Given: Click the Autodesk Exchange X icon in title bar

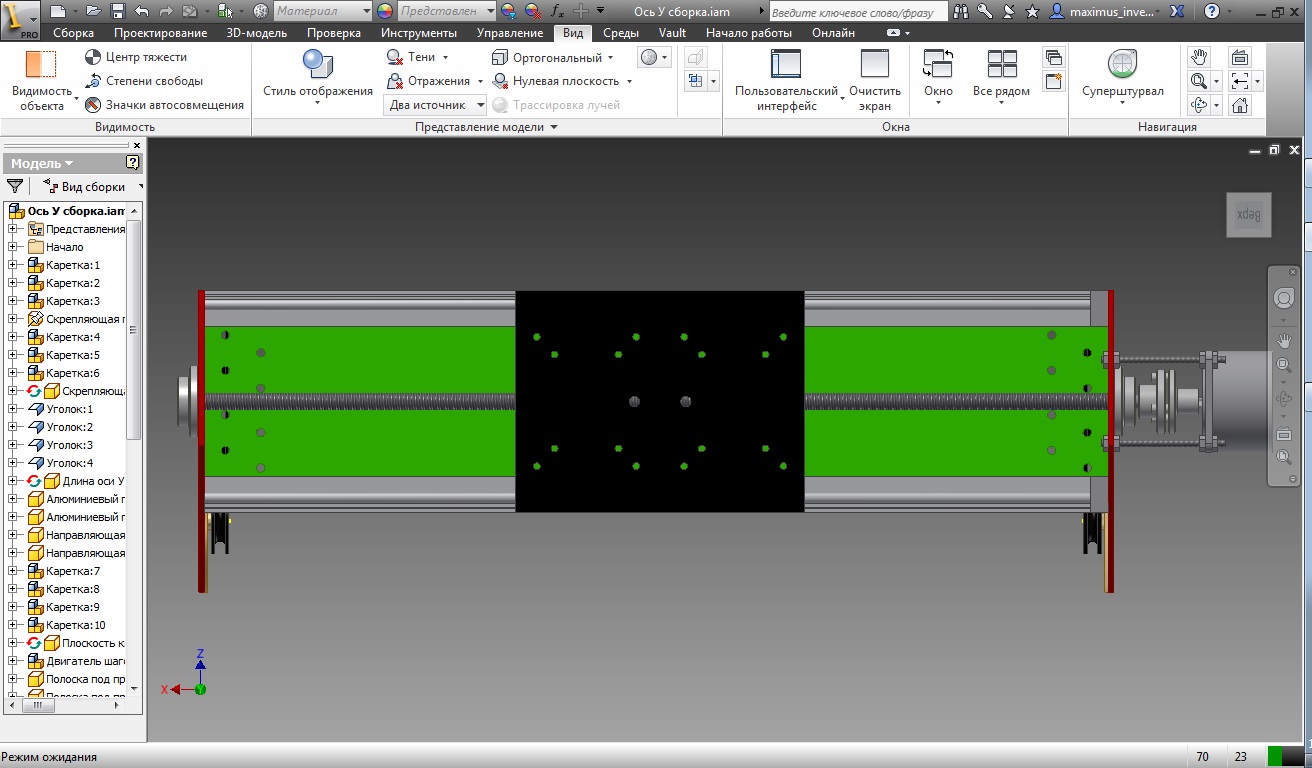Looking at the screenshot, I should tap(1177, 11).
